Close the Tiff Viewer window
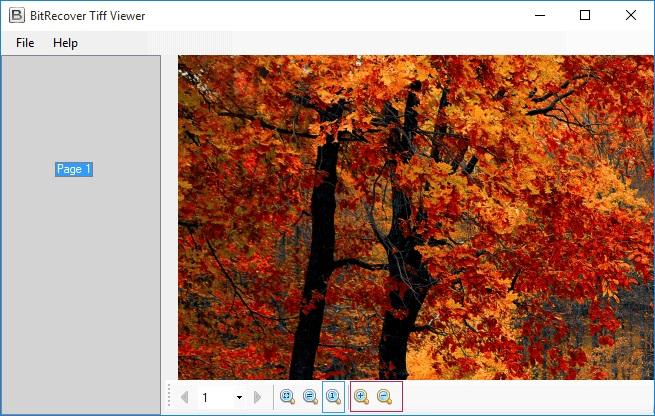The height and width of the screenshot is (416, 655). pos(631,15)
